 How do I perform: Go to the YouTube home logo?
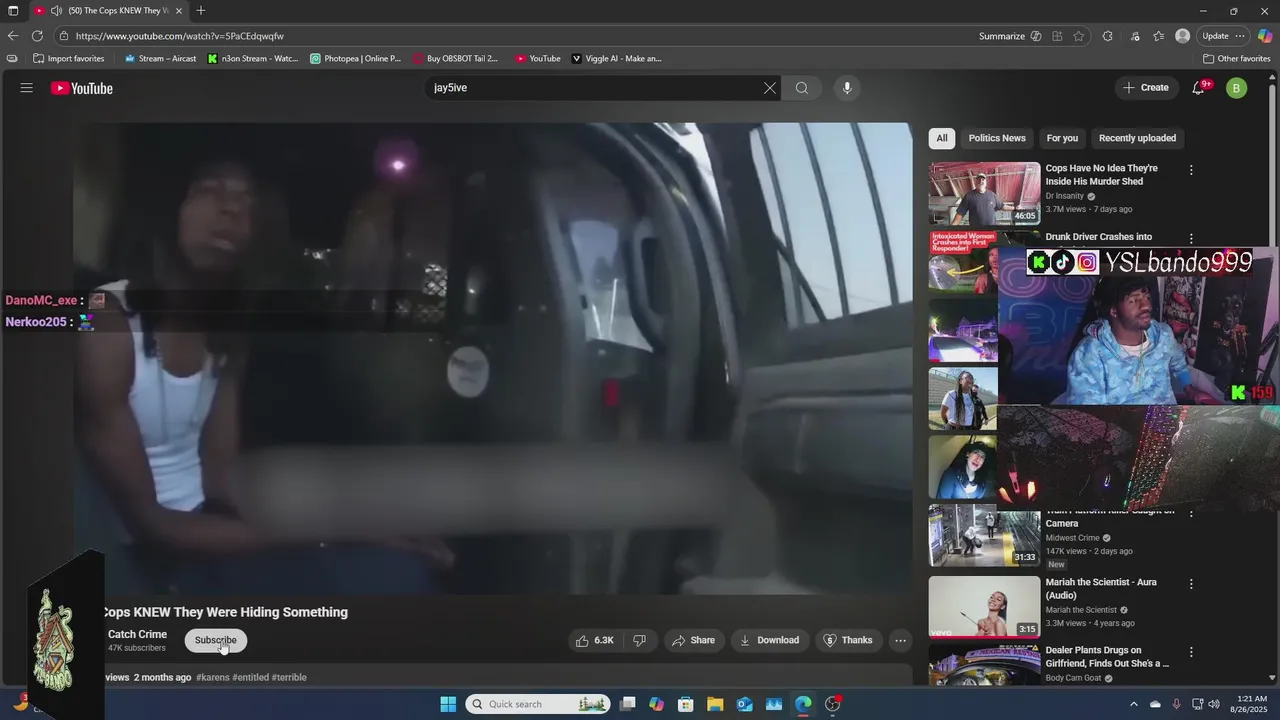point(82,88)
